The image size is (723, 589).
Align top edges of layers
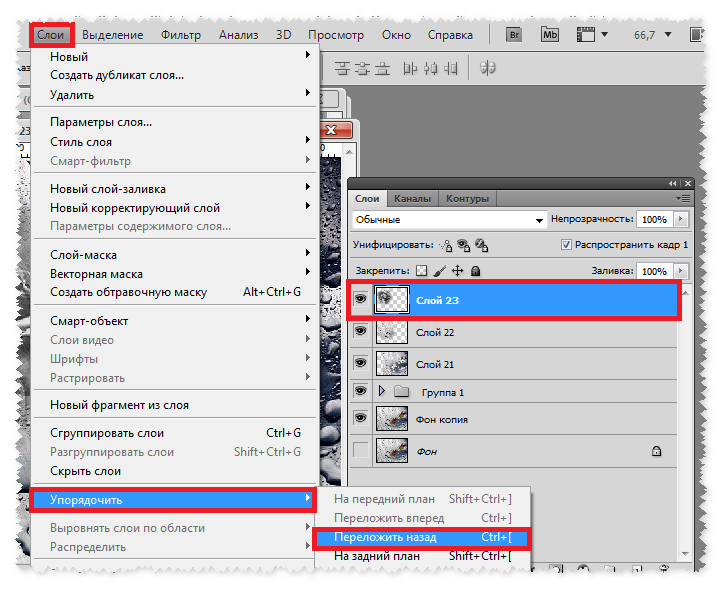343,69
